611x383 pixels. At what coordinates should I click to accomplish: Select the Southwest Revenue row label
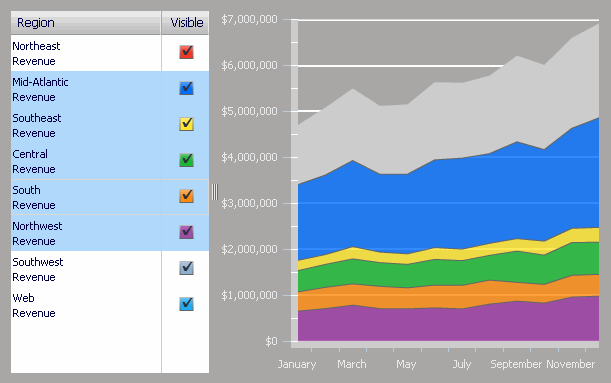coord(37,269)
